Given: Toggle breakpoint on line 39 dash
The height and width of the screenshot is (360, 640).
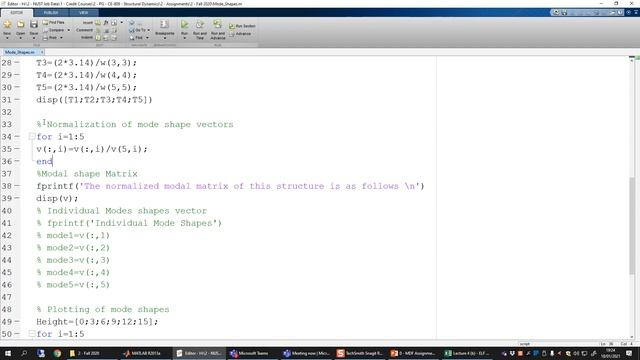Looking at the screenshot, I should (17, 198).
